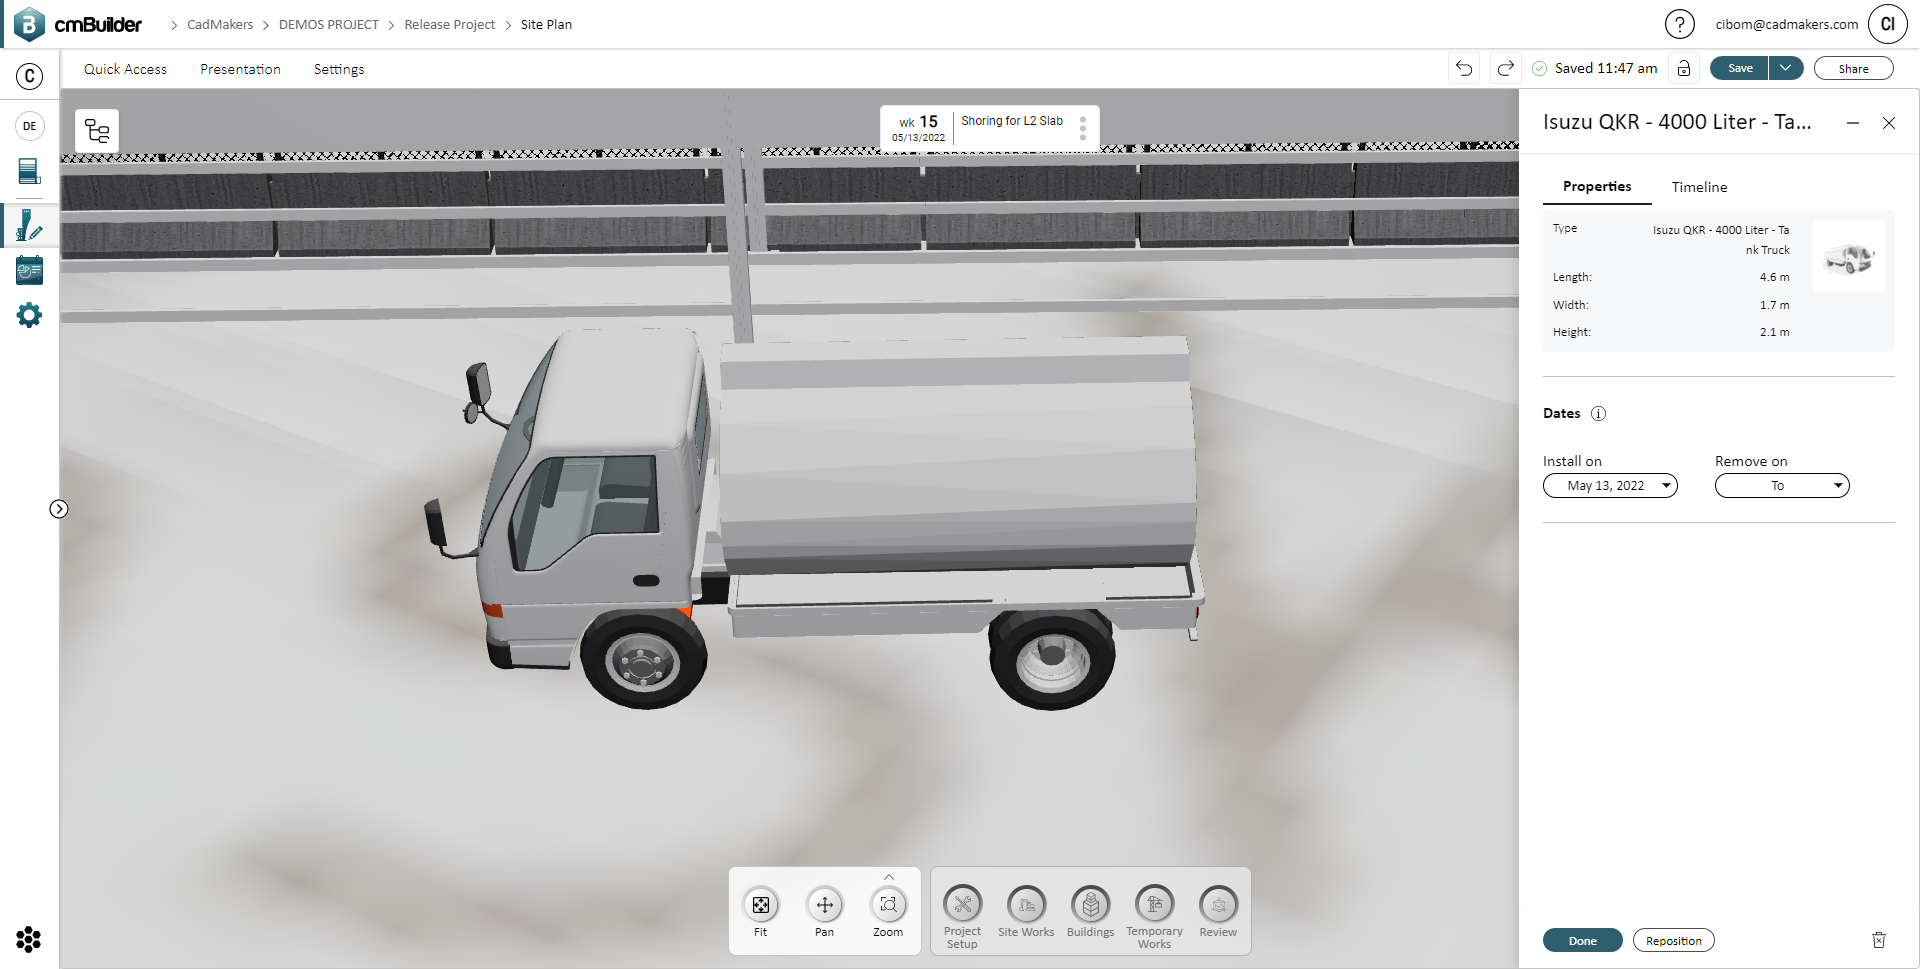
Task: Open the Quick Access menu
Action: pyautogui.click(x=125, y=69)
